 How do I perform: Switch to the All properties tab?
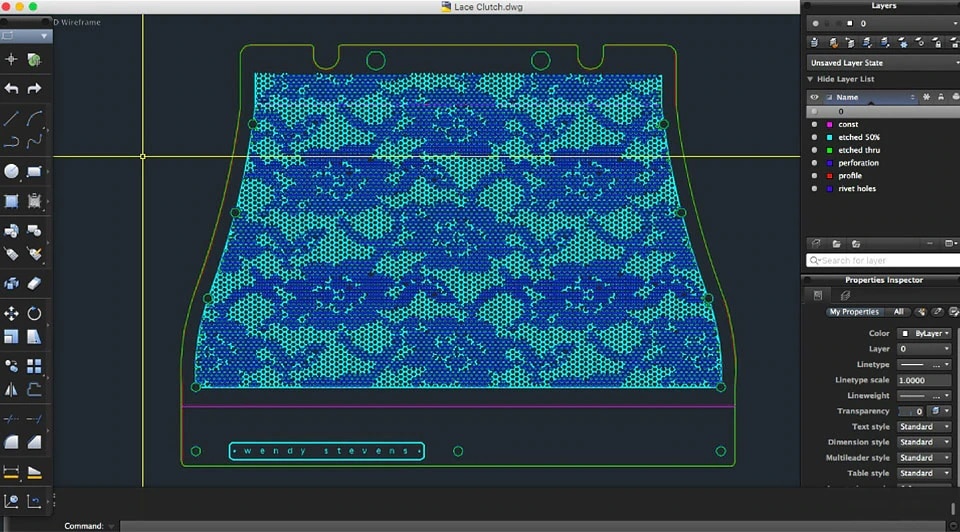(898, 312)
